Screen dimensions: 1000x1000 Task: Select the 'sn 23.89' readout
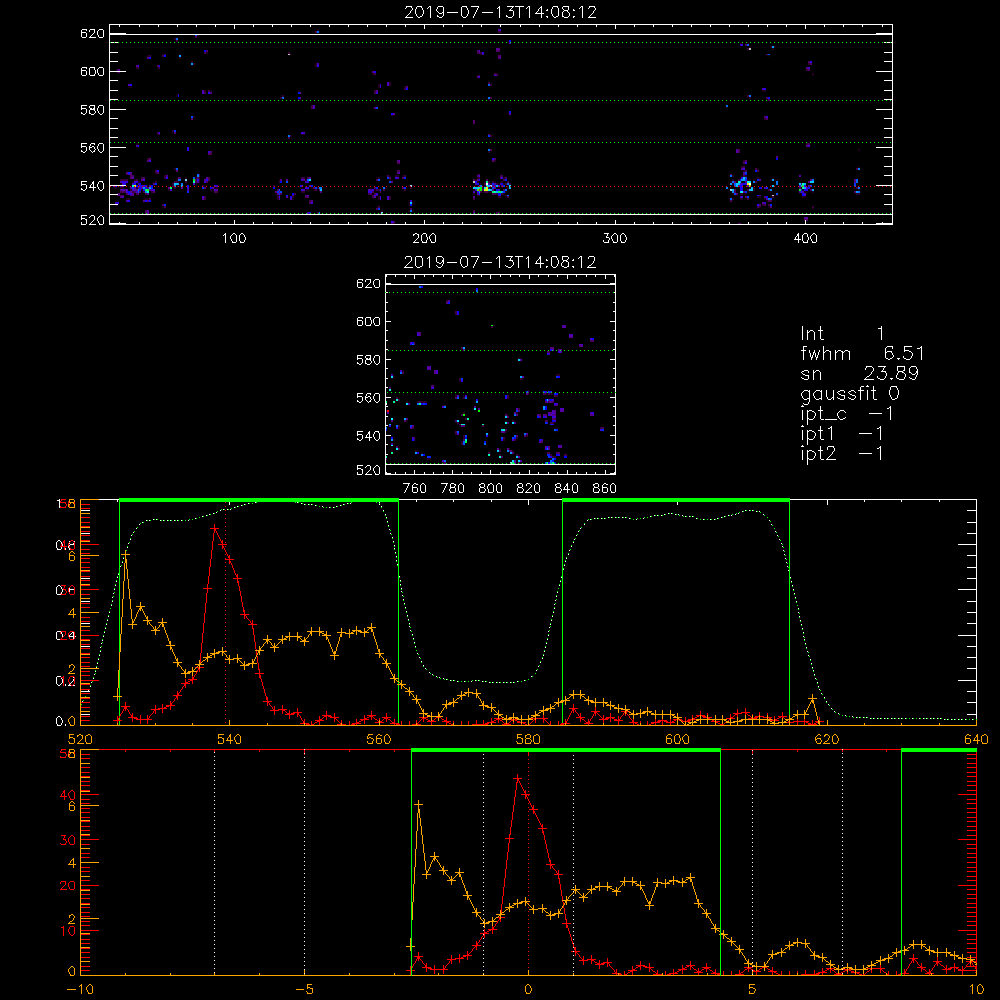[x=859, y=373]
